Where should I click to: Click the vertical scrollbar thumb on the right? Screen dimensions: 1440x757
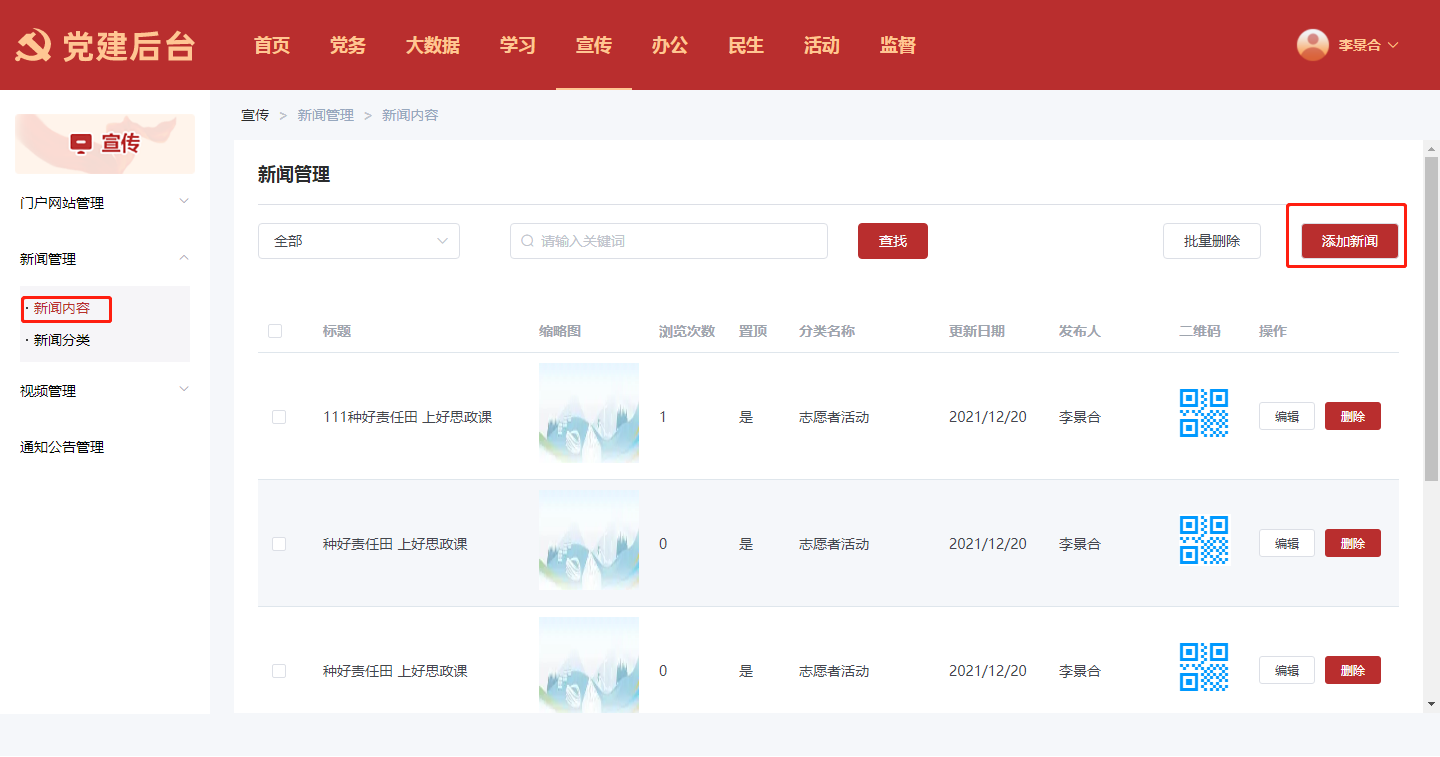click(1431, 320)
